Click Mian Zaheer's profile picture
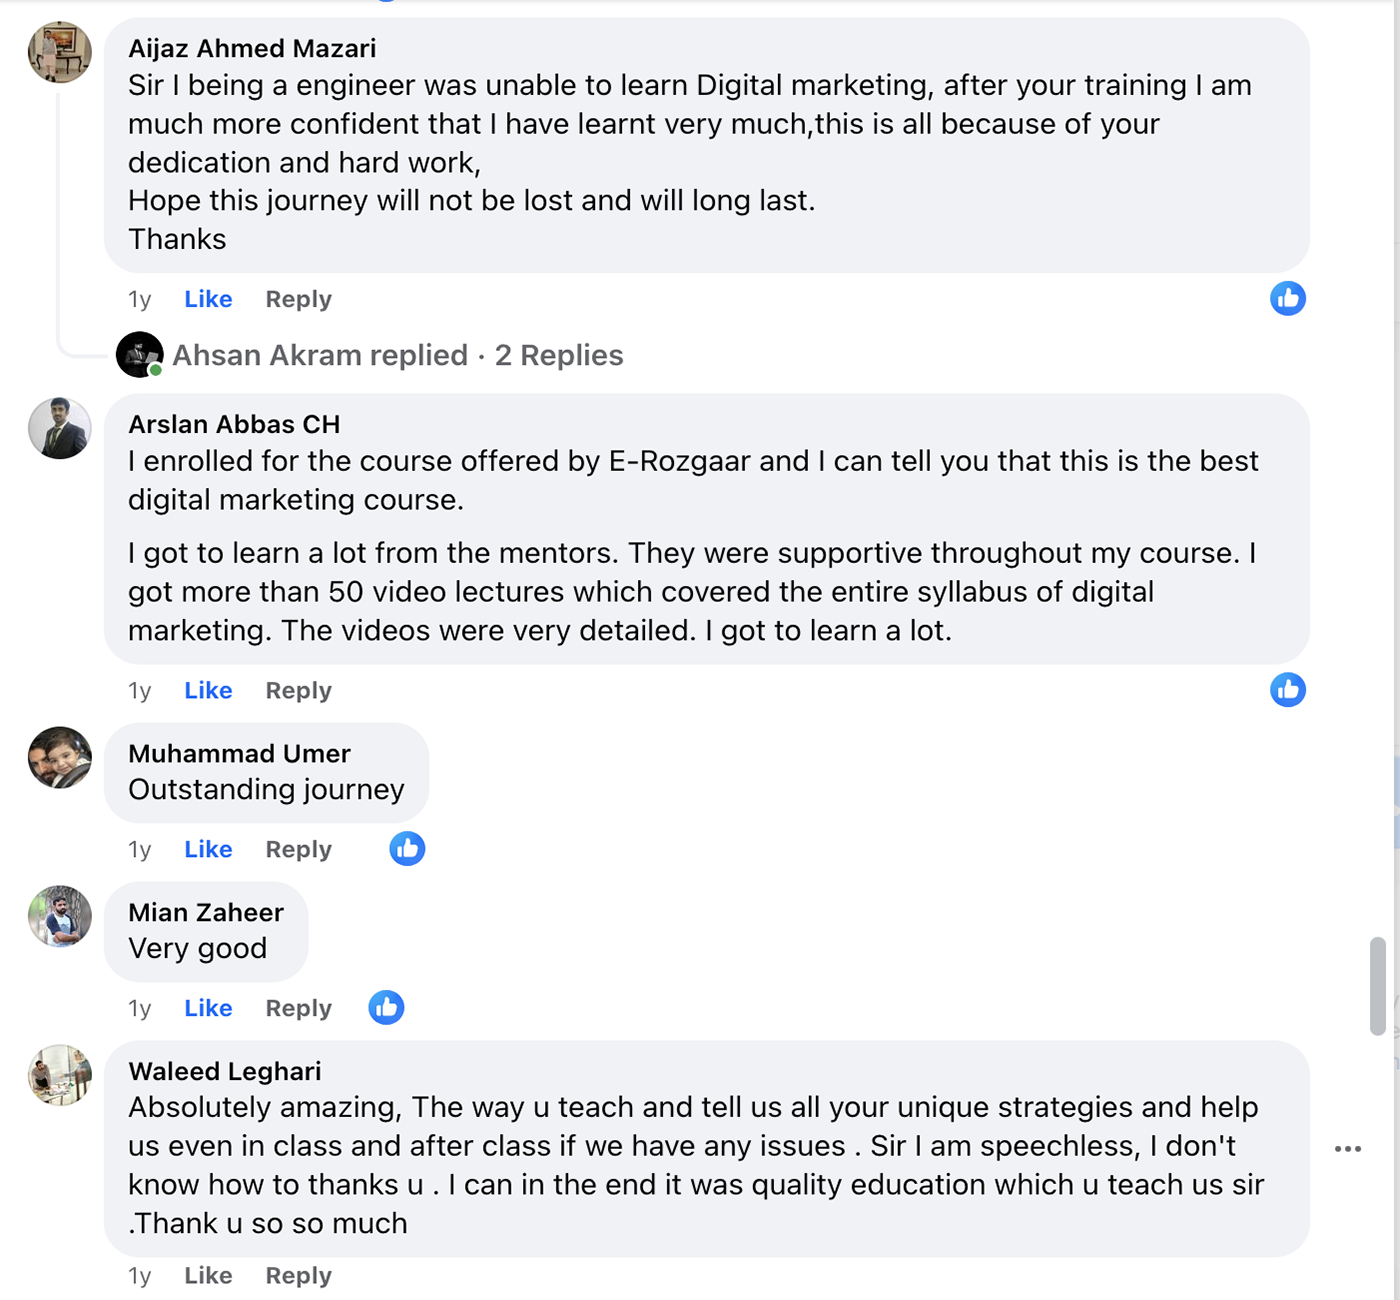 pos(60,915)
